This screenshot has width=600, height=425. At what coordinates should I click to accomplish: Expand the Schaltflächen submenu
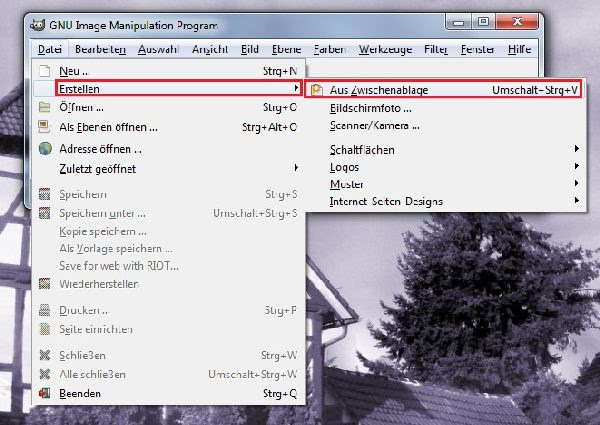pyautogui.click(x=445, y=150)
